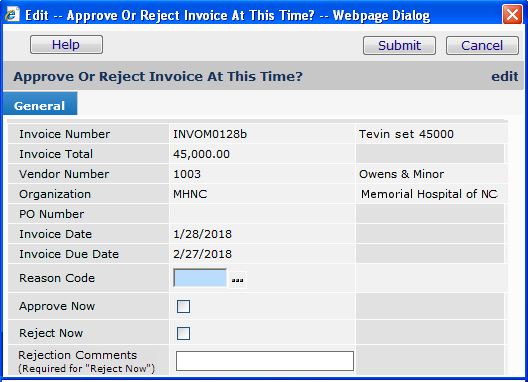Click the Cancel button
This screenshot has height=382, width=528.
tap(482, 45)
